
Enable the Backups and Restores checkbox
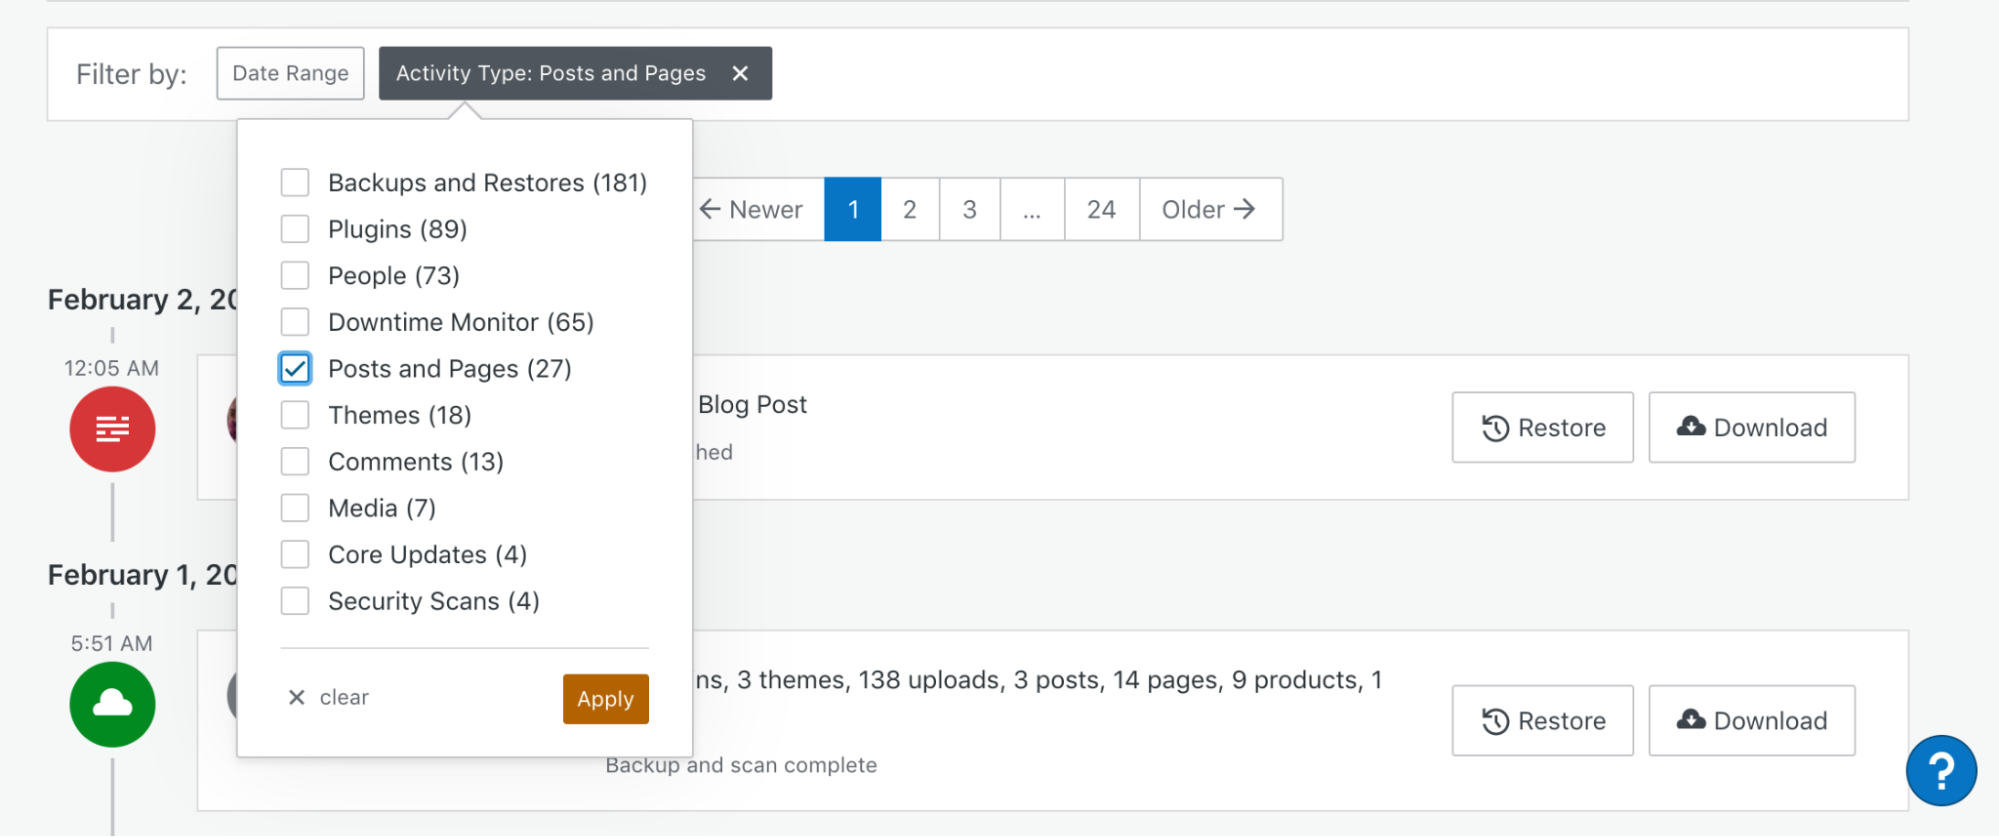pos(295,183)
